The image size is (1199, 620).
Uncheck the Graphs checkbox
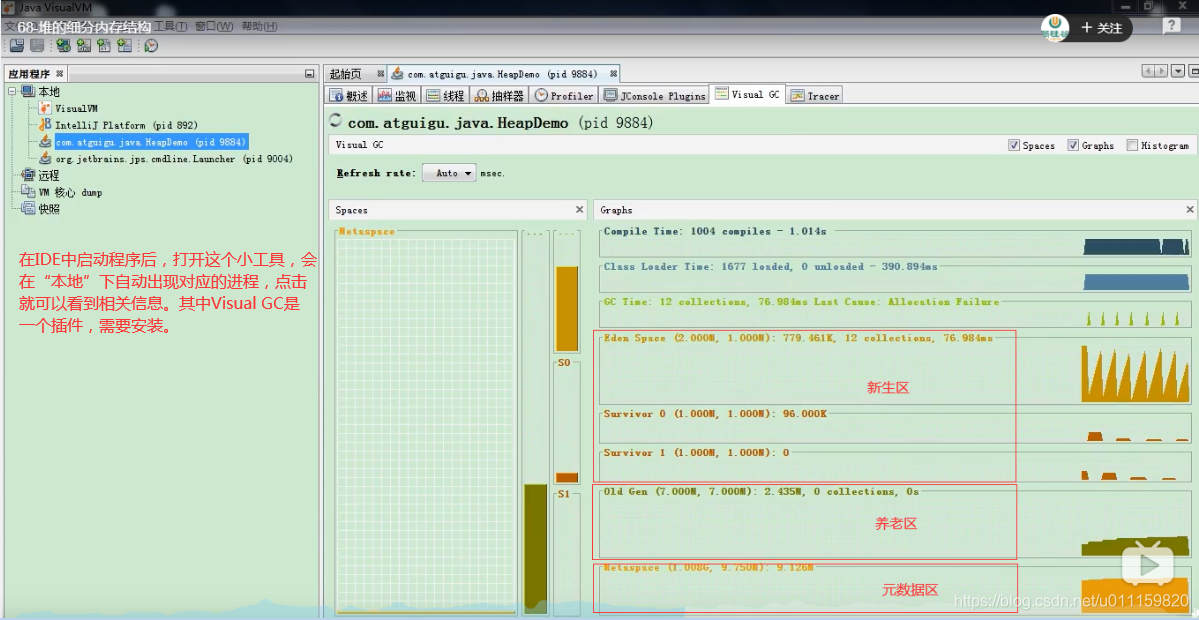tap(1073, 145)
